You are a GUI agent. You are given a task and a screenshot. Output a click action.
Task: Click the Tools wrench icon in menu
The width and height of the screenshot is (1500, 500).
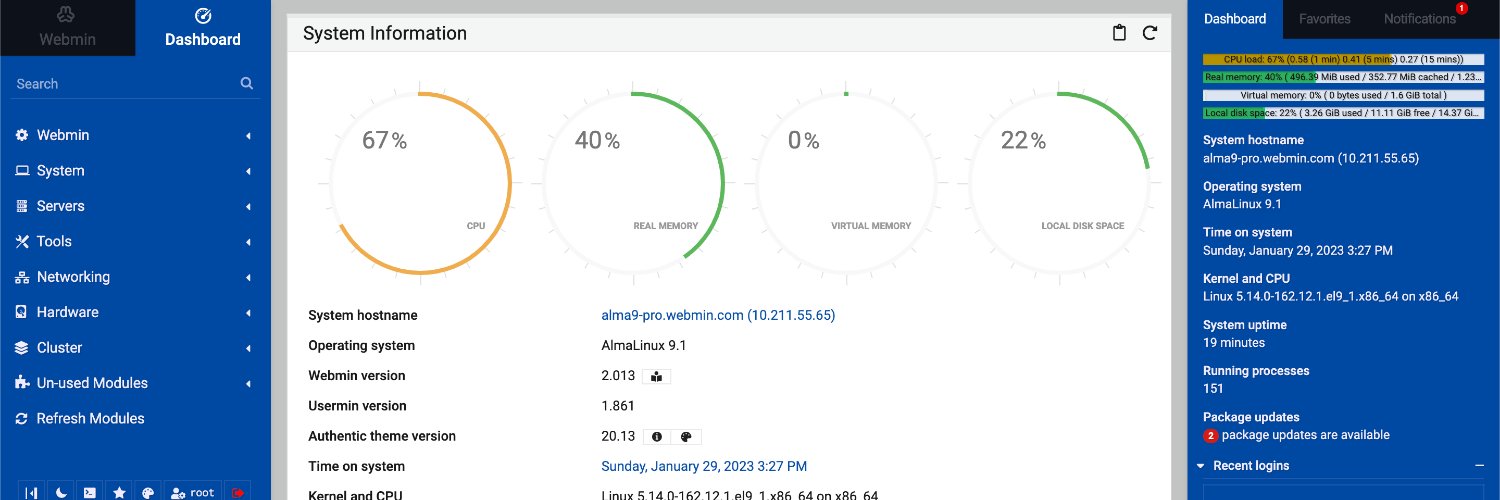[x=21, y=241]
